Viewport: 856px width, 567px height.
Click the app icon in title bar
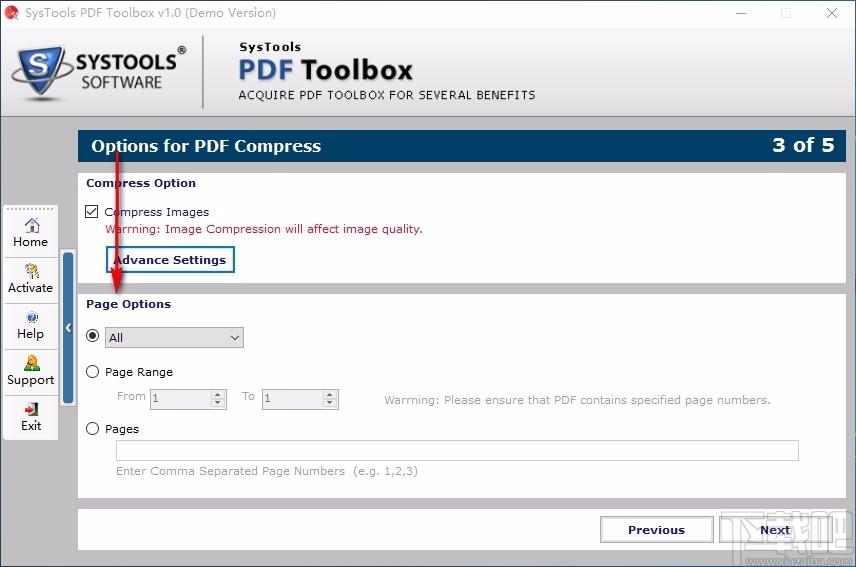click(11, 12)
